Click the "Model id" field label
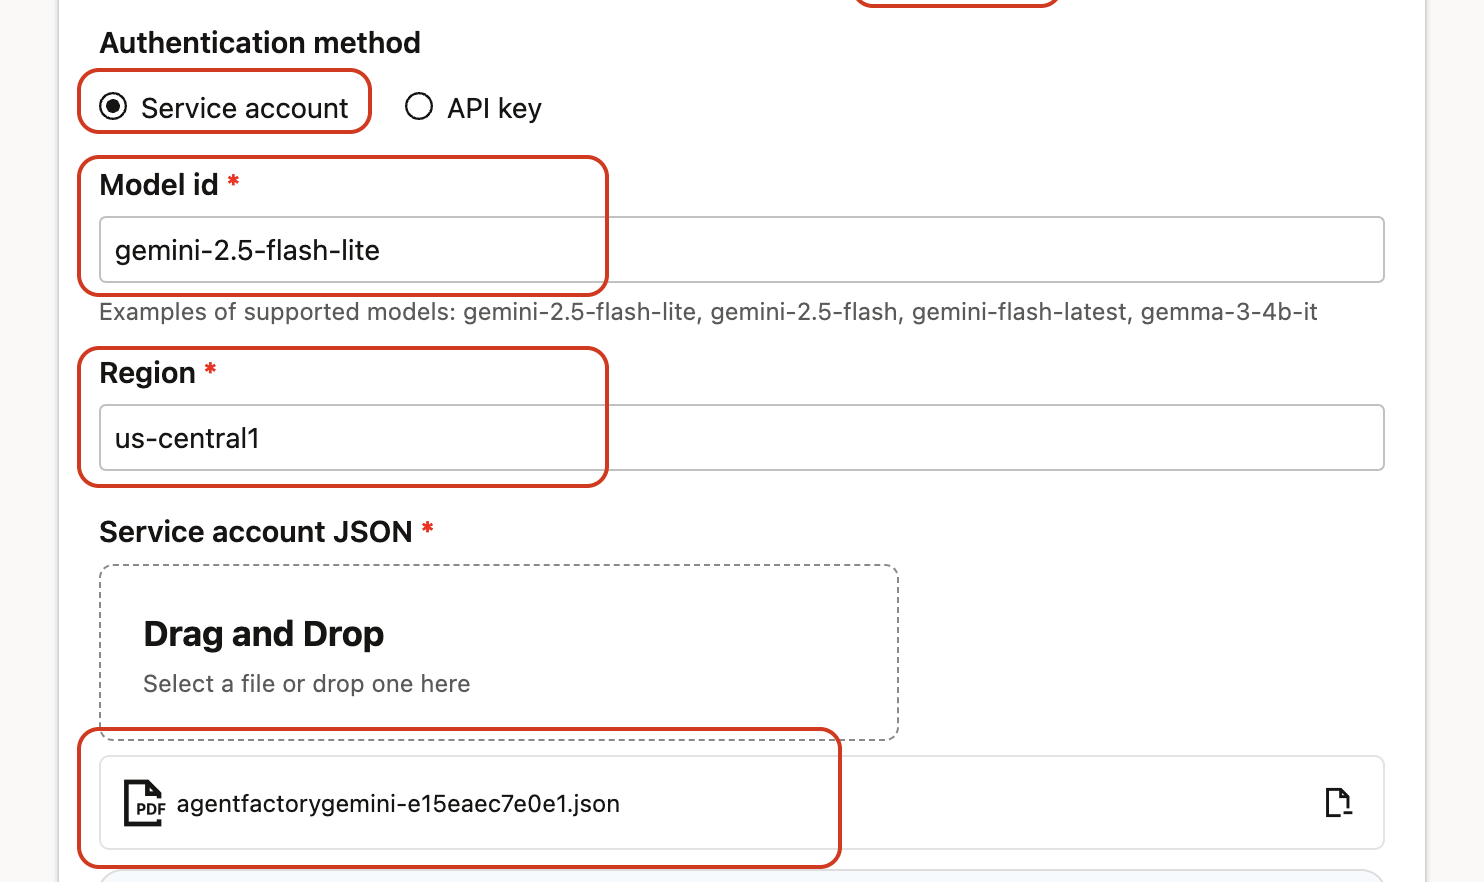Viewport: 1484px width, 882px height. coord(159,185)
